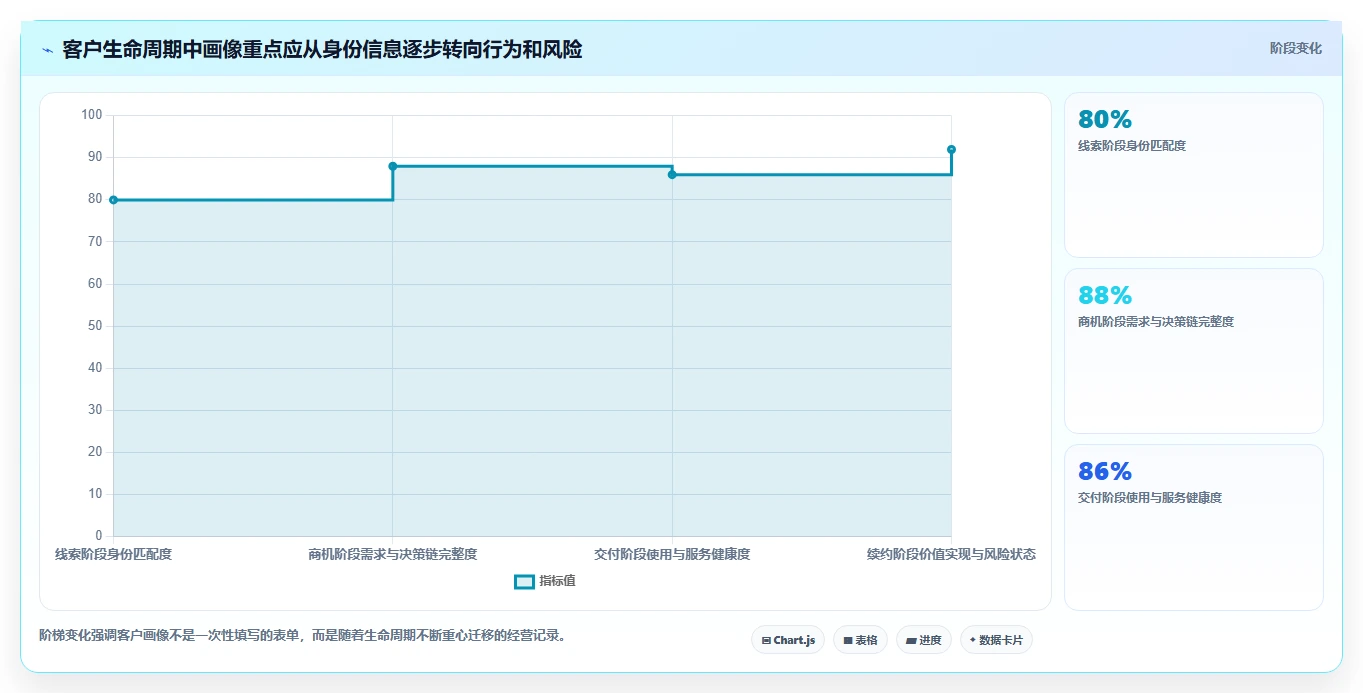Open the 80% 线索阶段身份匹配度 card

(1194, 175)
